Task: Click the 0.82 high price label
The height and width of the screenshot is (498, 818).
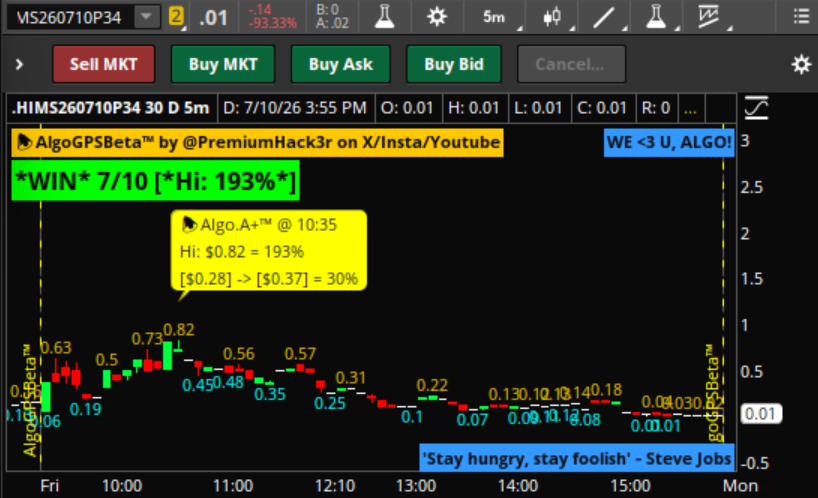Action: [x=178, y=330]
